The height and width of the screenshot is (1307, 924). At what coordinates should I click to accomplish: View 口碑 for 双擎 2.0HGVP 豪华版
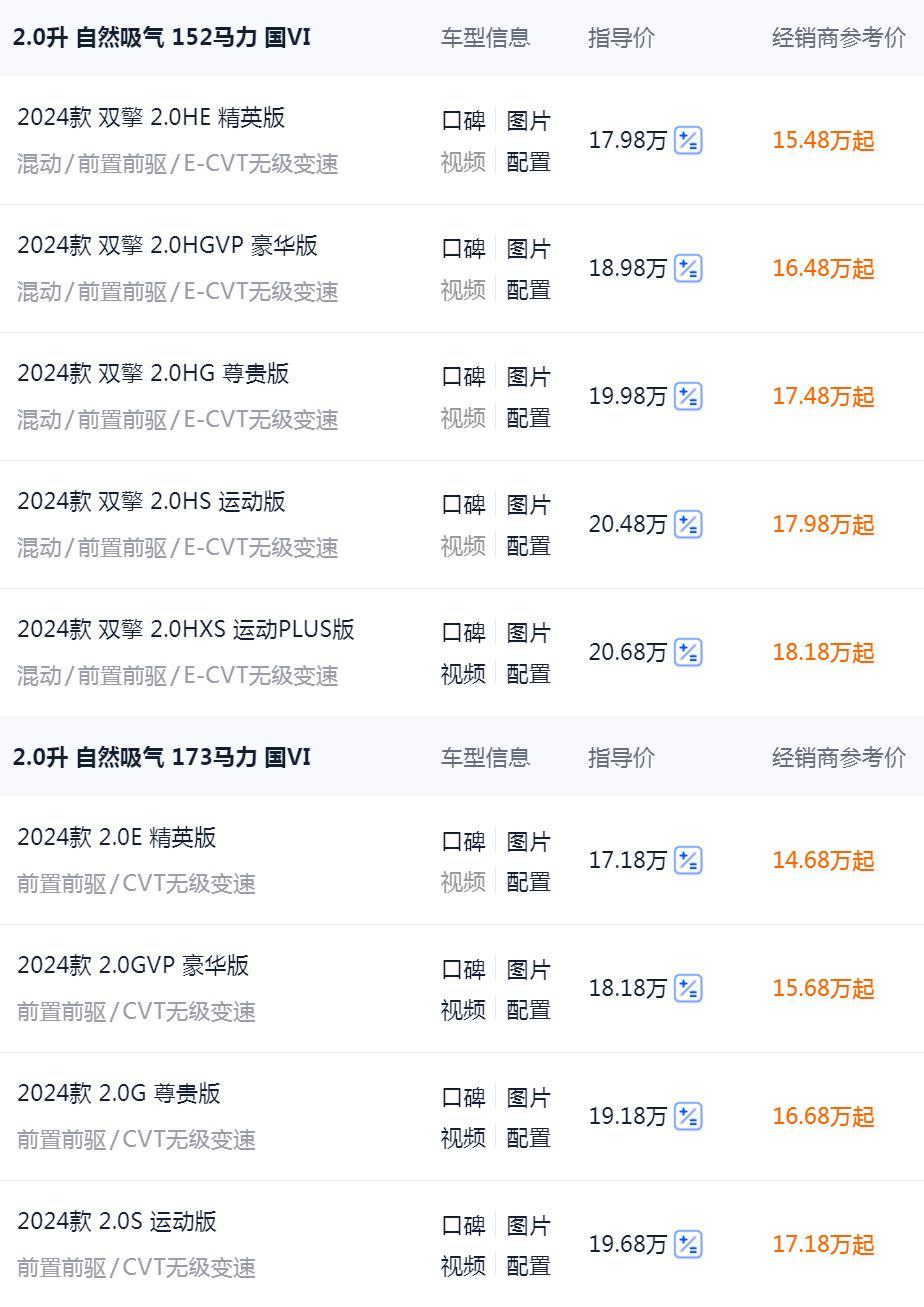[x=463, y=249]
